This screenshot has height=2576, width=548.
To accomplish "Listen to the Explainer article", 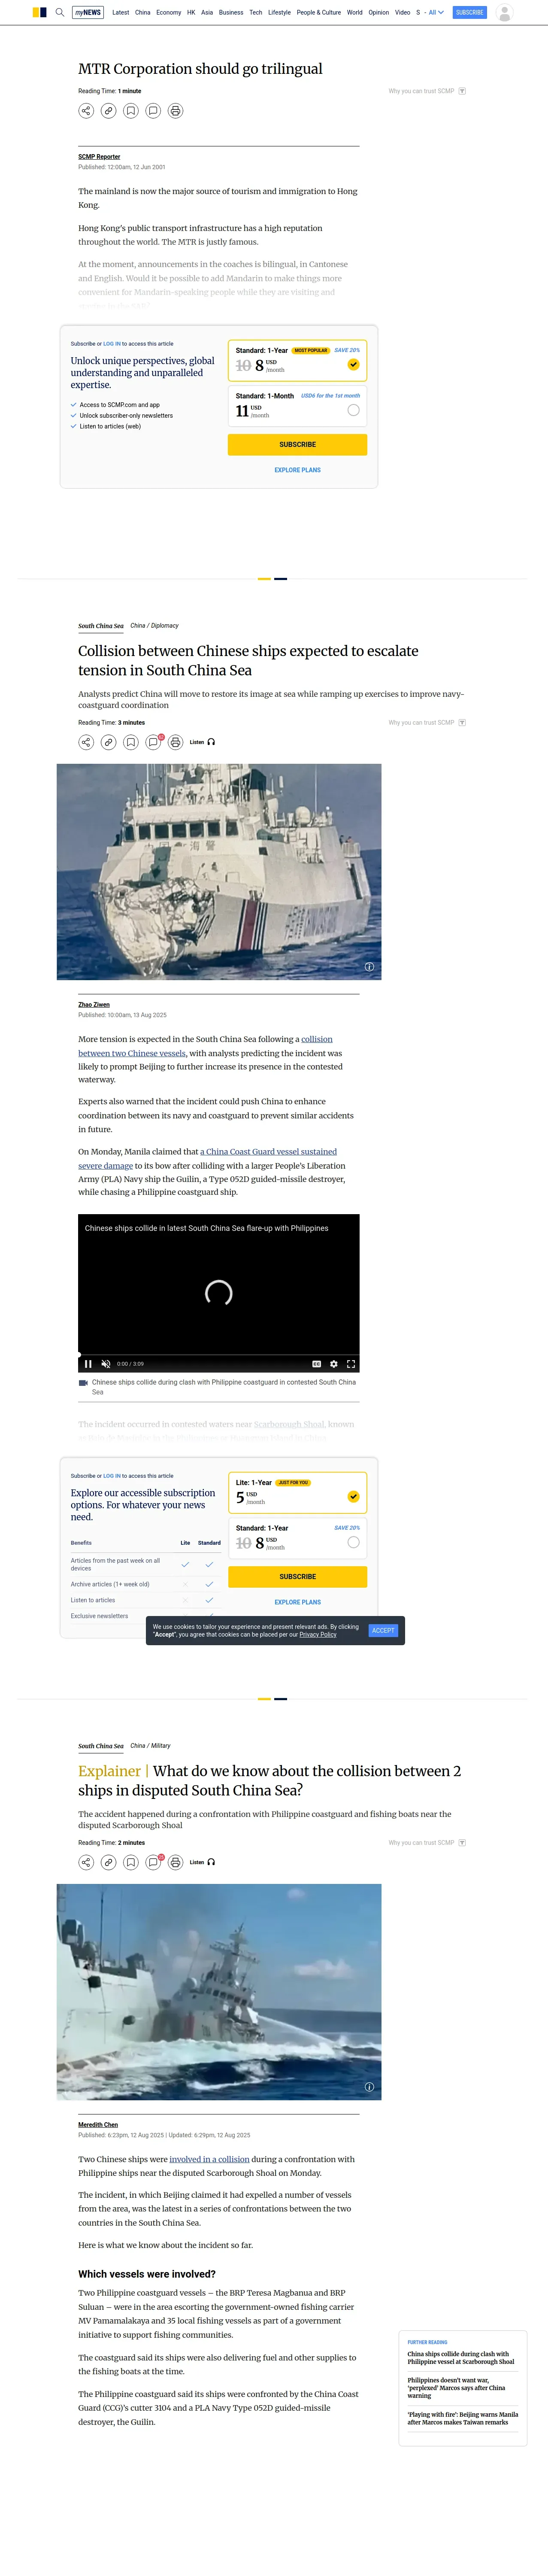I will point(202,1862).
